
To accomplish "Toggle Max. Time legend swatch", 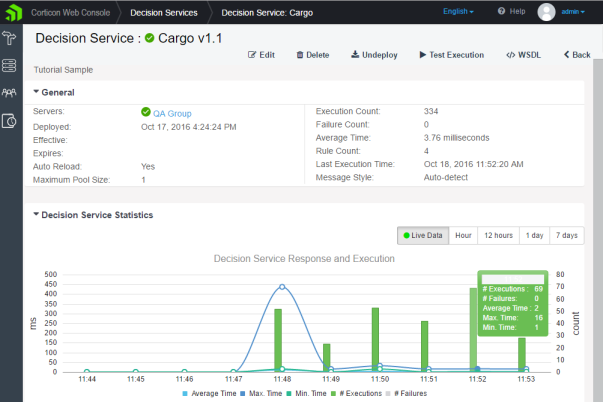I will pos(243,394).
